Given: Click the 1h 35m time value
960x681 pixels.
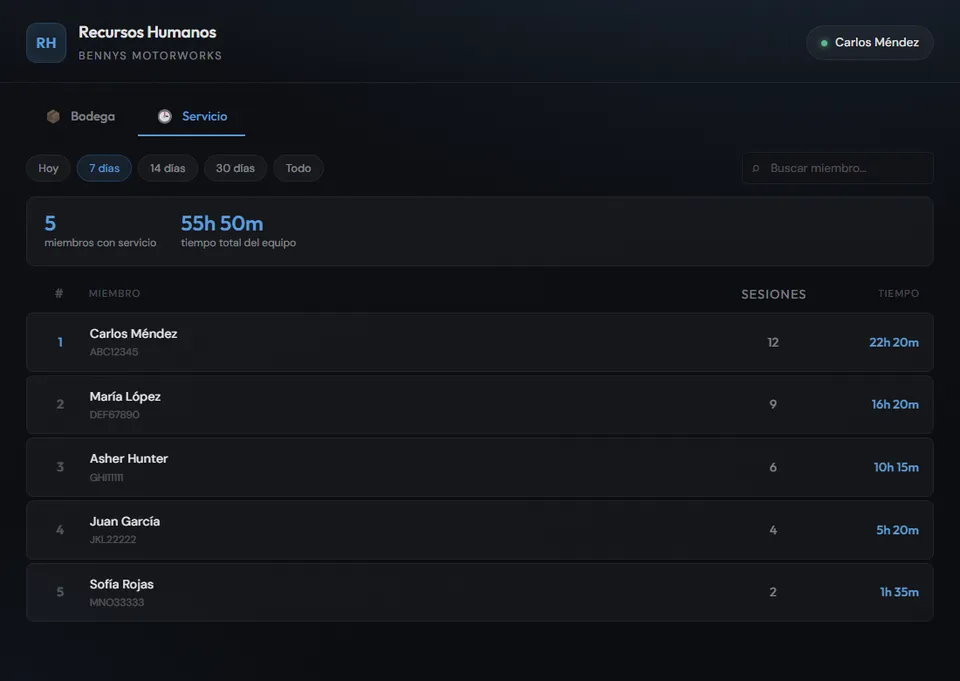Looking at the screenshot, I should coord(899,592).
